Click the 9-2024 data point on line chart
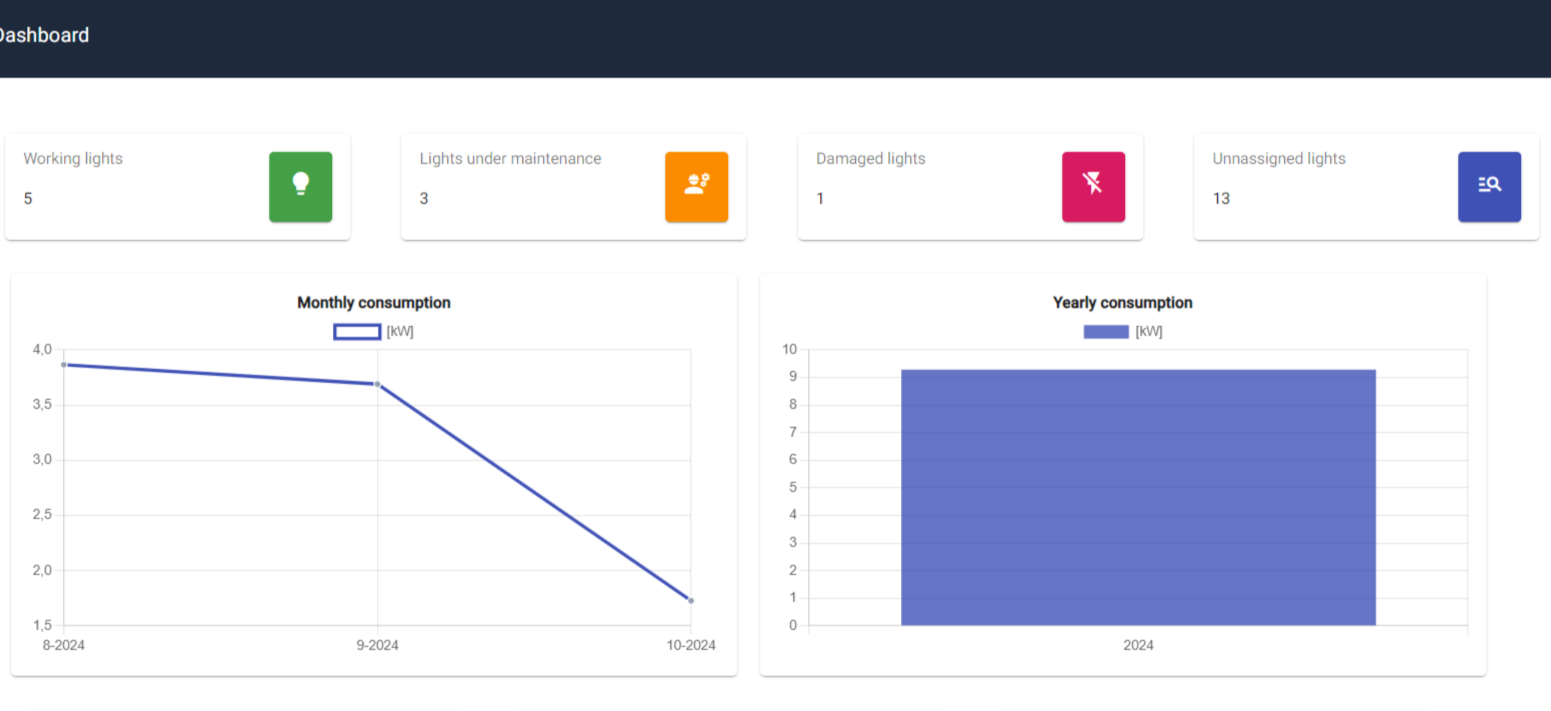1551x711 pixels. 377,384
